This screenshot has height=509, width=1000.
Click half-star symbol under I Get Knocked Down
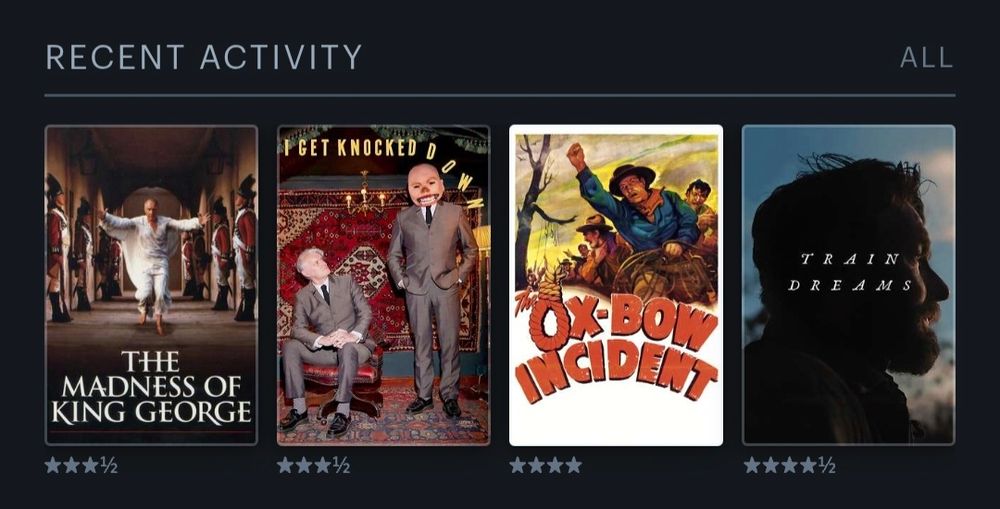(341, 466)
